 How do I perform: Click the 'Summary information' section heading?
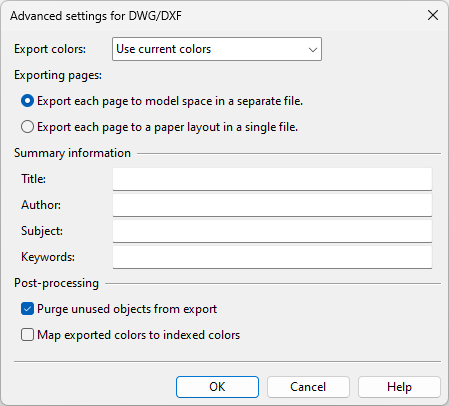coord(72,153)
